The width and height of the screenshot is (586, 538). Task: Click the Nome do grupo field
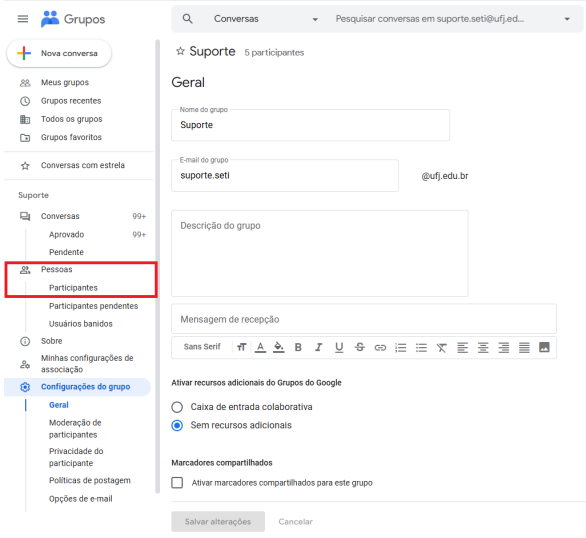point(310,125)
